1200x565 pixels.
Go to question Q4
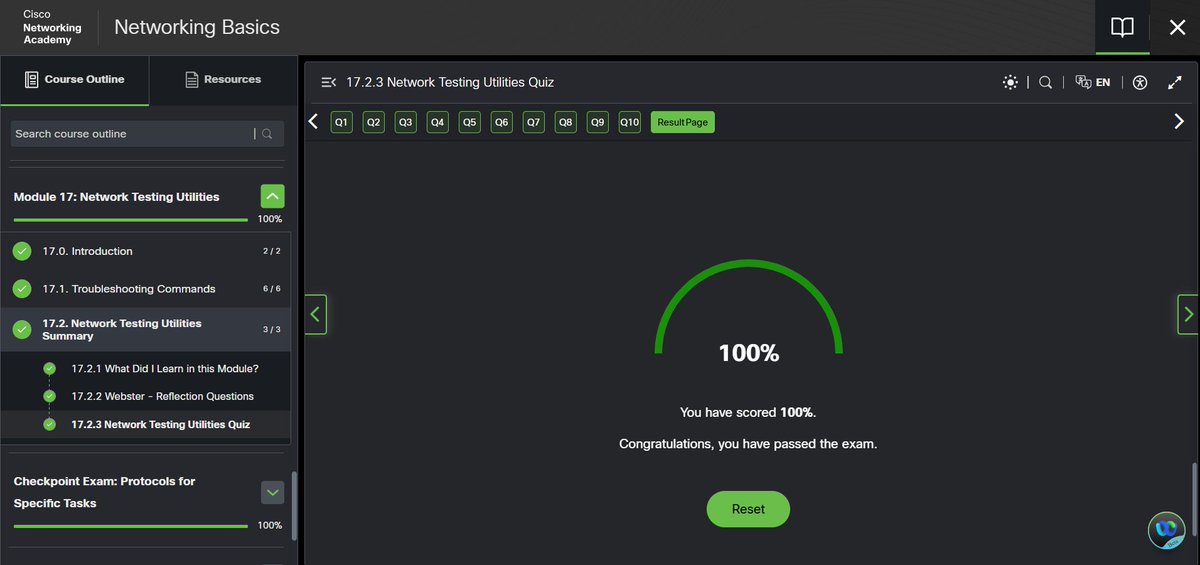[437, 122]
